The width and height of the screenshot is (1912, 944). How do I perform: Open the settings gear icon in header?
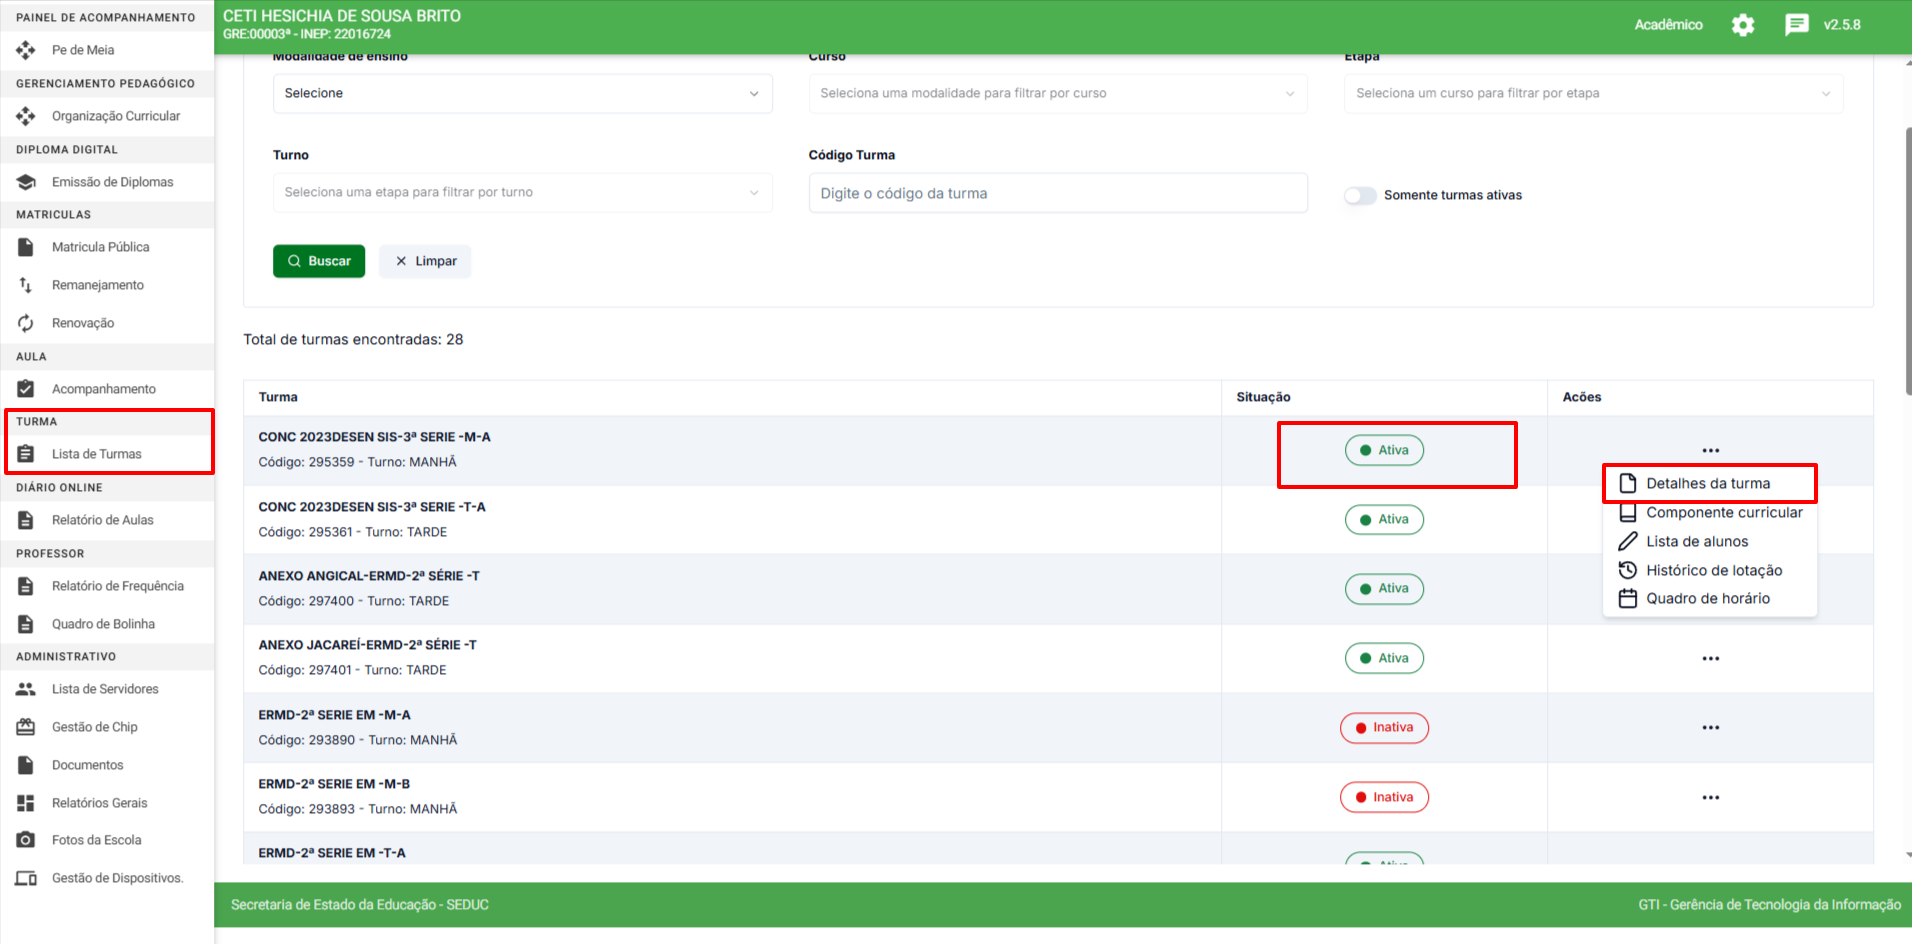coord(1742,25)
